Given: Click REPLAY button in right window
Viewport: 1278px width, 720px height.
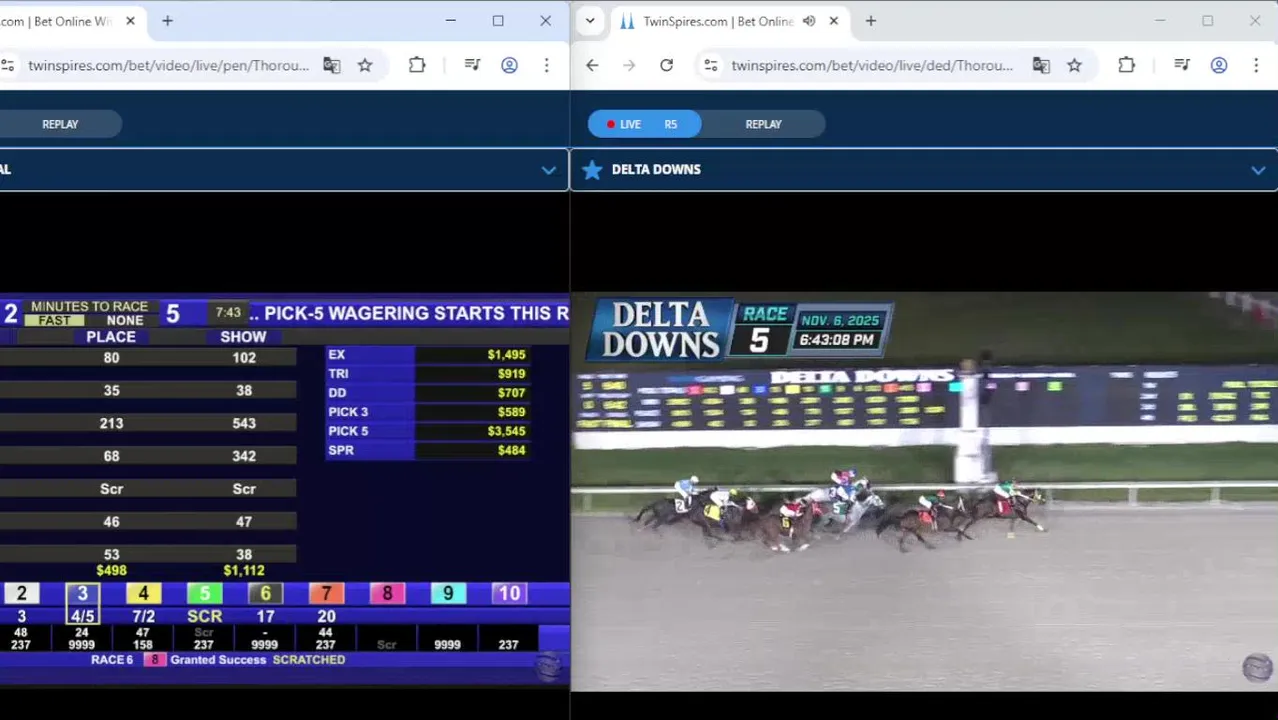Looking at the screenshot, I should click(763, 124).
